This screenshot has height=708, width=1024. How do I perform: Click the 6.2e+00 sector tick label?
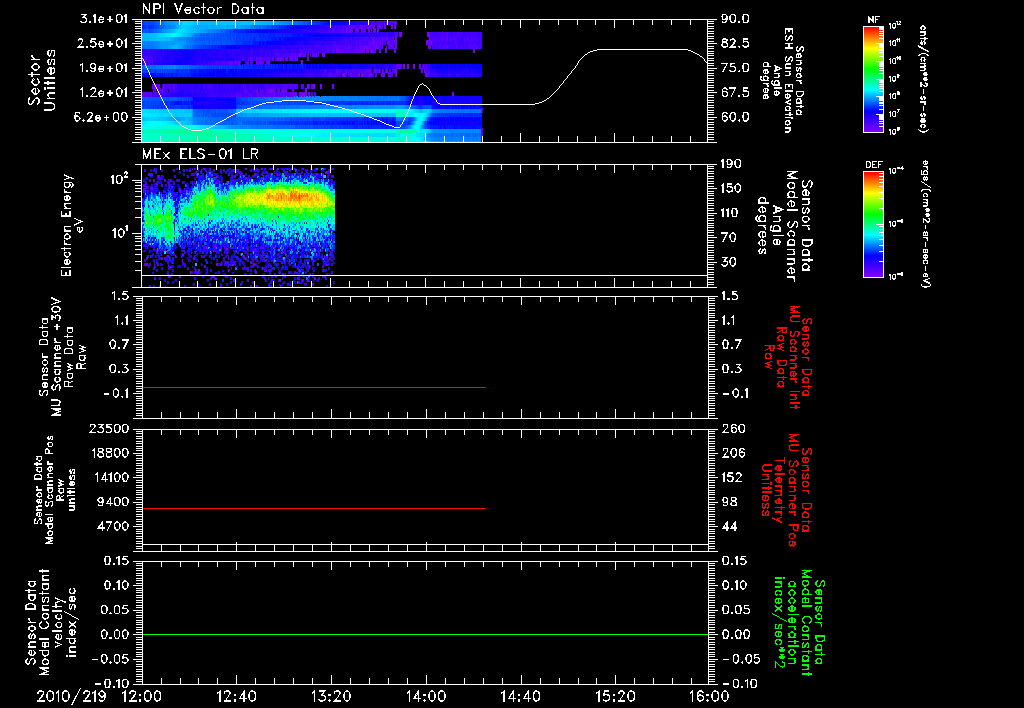tap(103, 117)
